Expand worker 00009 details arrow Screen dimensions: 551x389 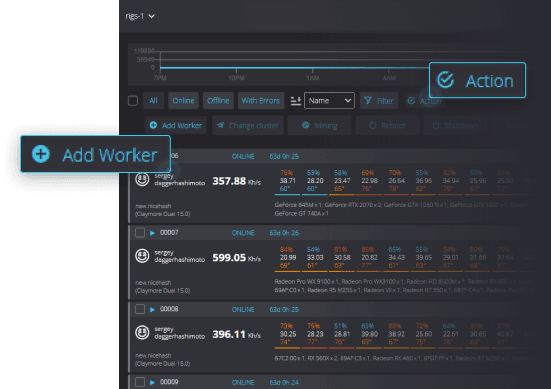click(x=152, y=382)
